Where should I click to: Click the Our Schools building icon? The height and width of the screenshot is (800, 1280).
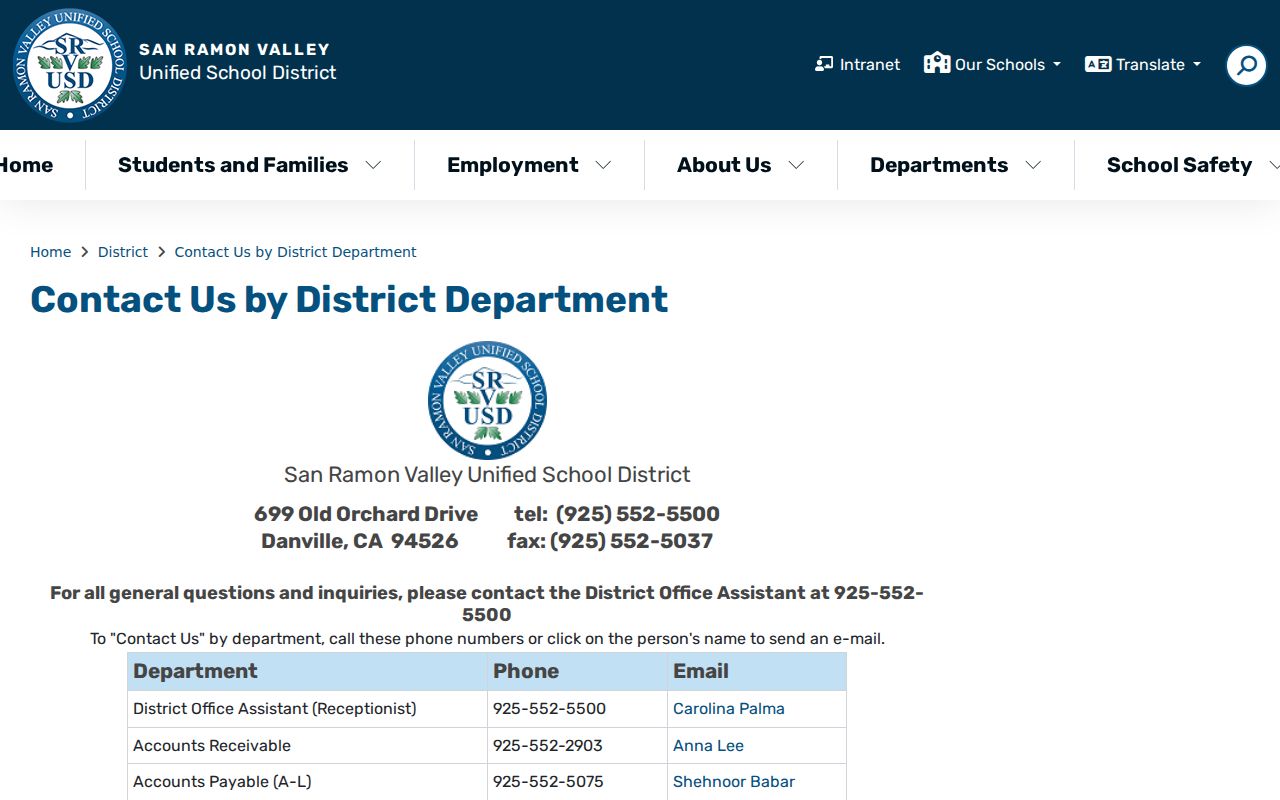(937, 63)
